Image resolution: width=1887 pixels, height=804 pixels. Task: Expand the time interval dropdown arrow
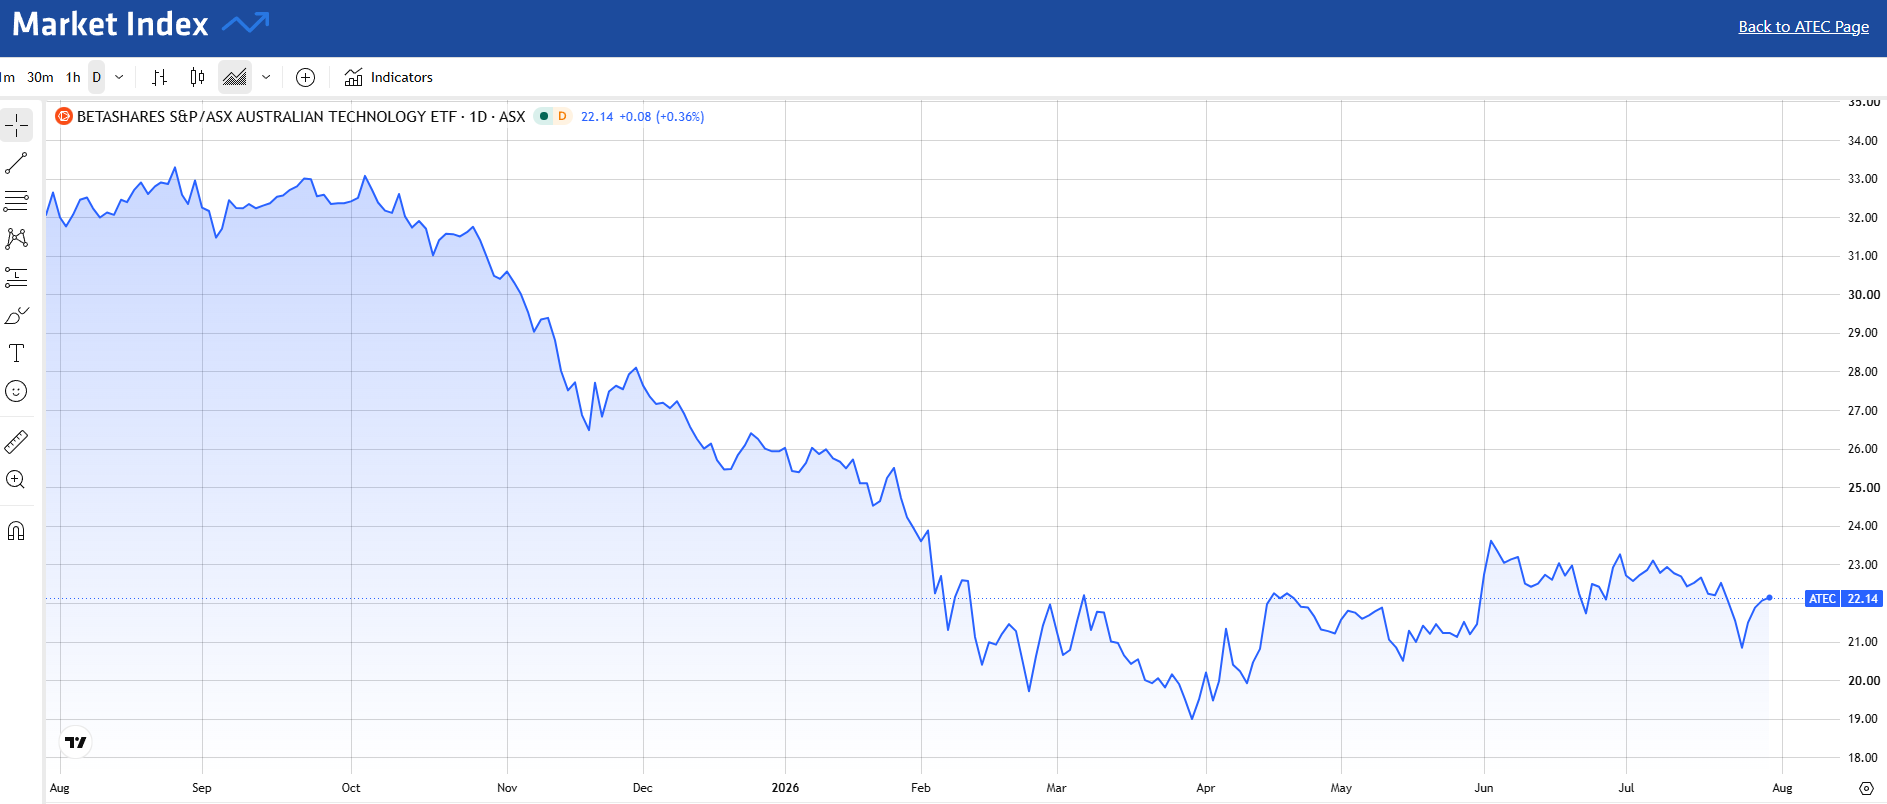click(119, 77)
